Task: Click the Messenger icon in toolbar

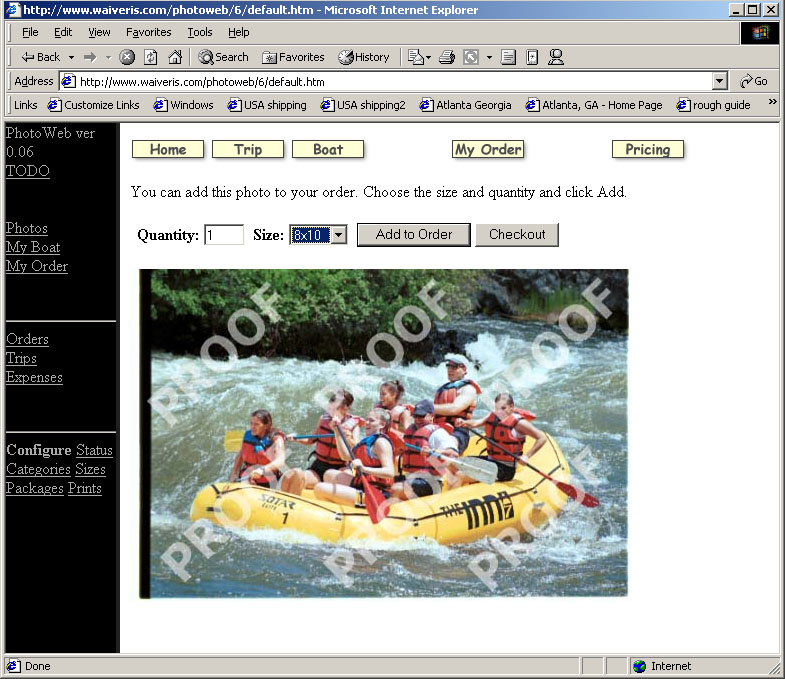Action: (x=556, y=57)
